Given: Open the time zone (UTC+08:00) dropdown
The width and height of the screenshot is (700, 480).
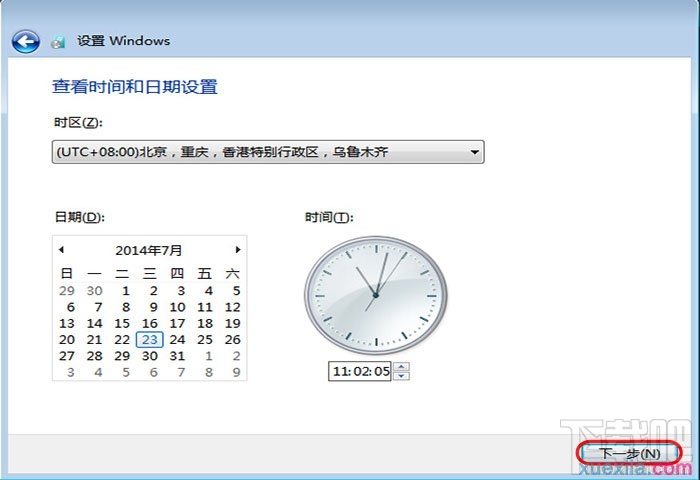Looking at the screenshot, I should pos(268,152).
